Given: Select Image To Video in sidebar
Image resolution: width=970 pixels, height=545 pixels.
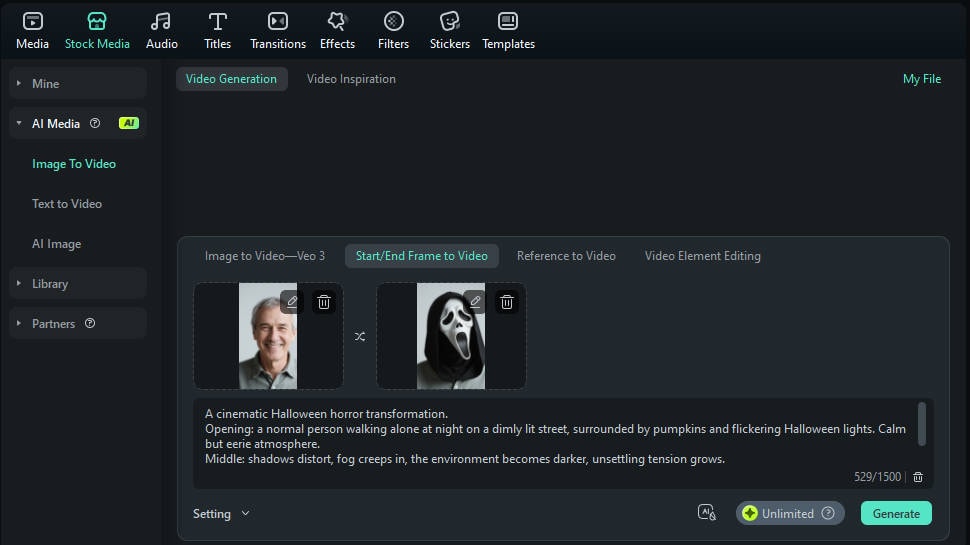Looking at the screenshot, I should tap(74, 164).
